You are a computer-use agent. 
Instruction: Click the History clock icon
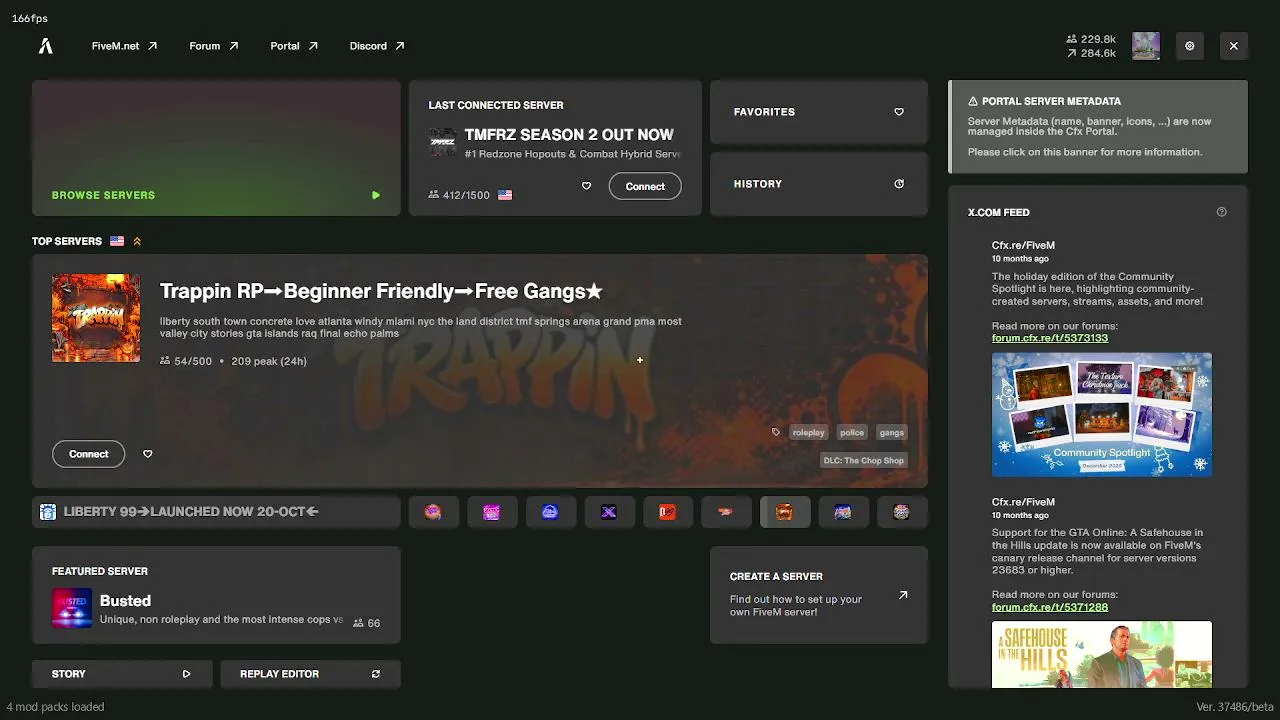coord(899,184)
